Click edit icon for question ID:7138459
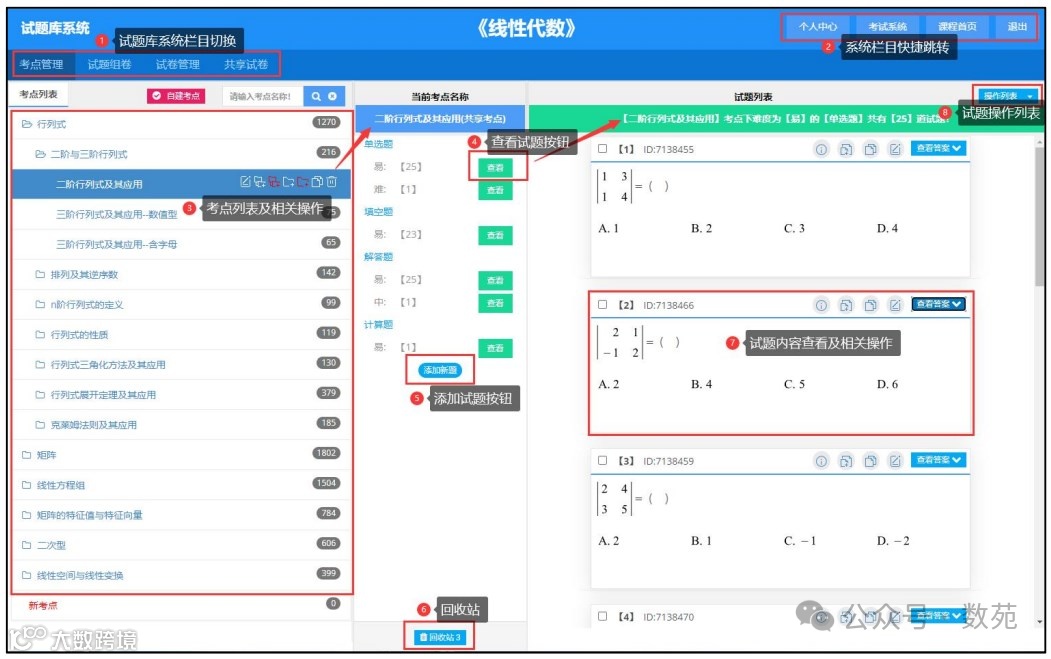The image size is (1051, 659). pos(895,461)
